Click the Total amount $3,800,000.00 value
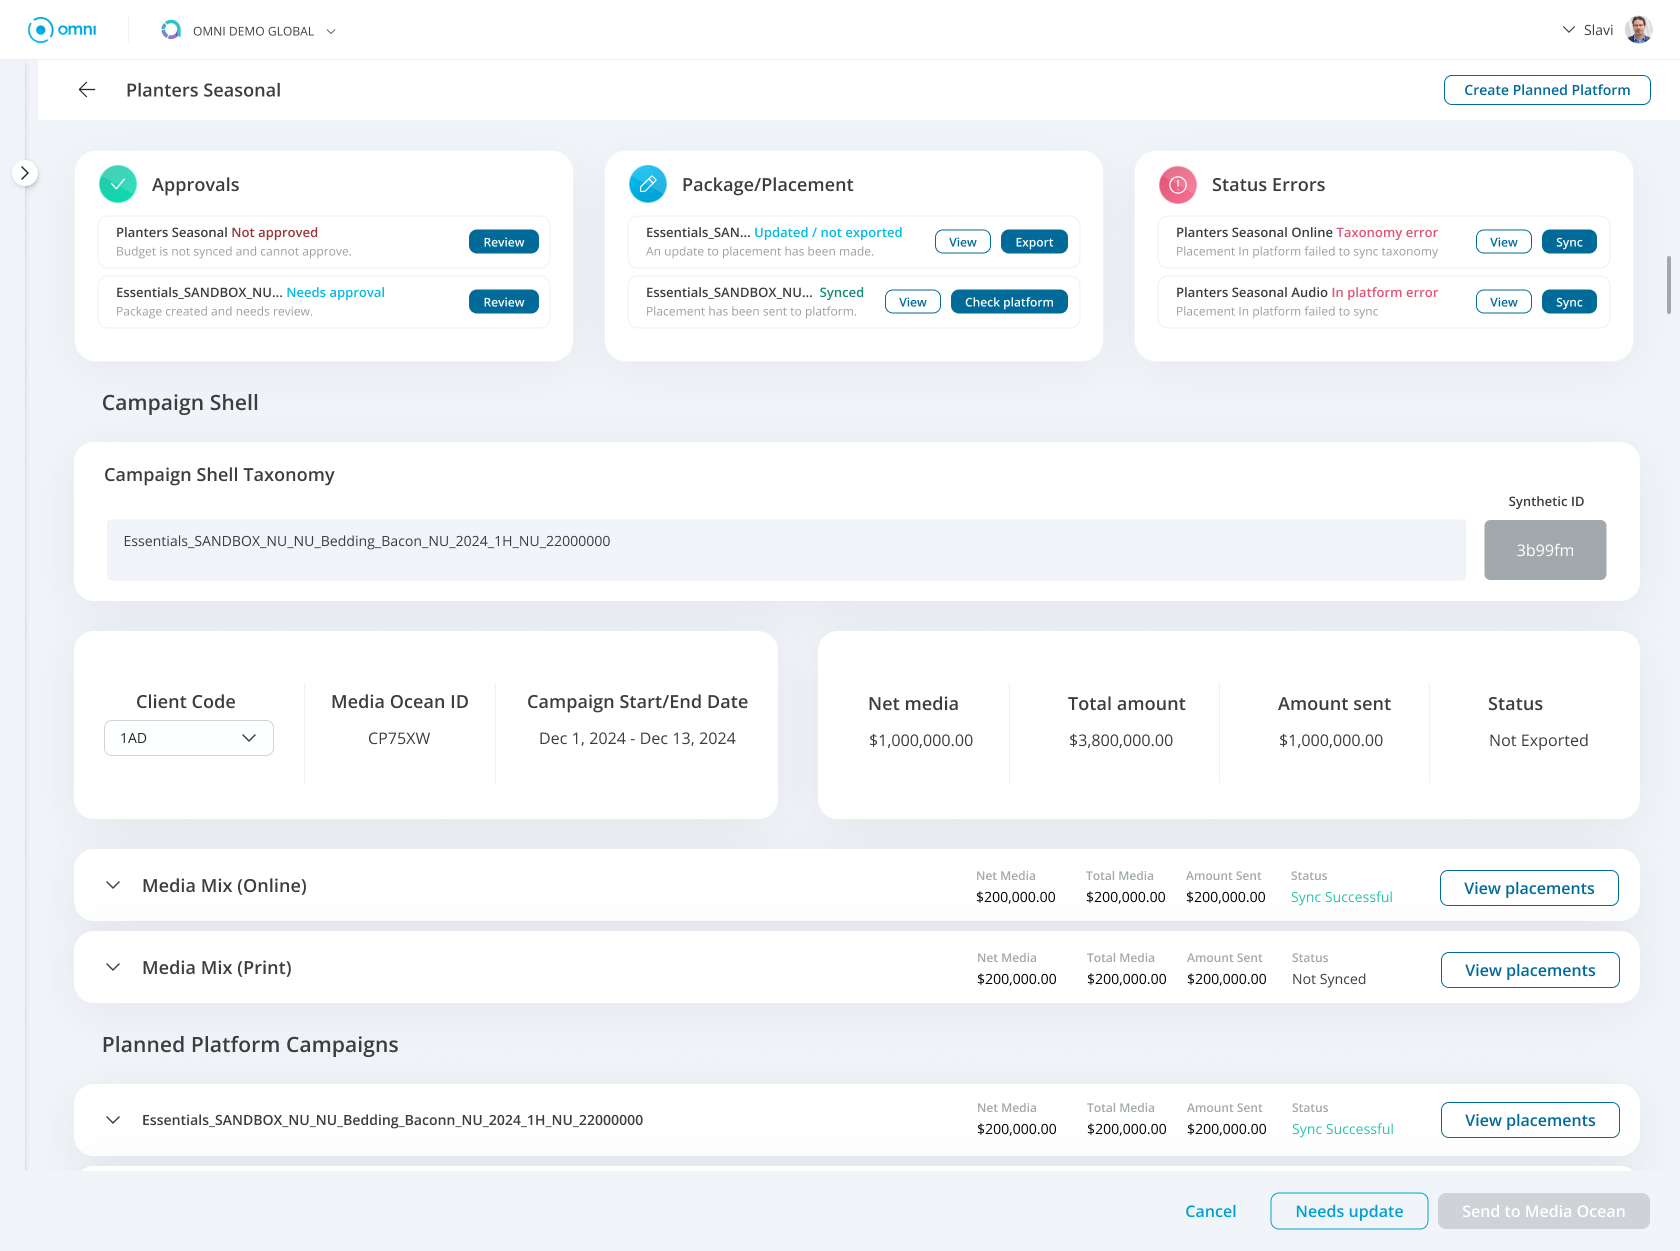Screen dimensions: 1680x1251 (x=1121, y=740)
